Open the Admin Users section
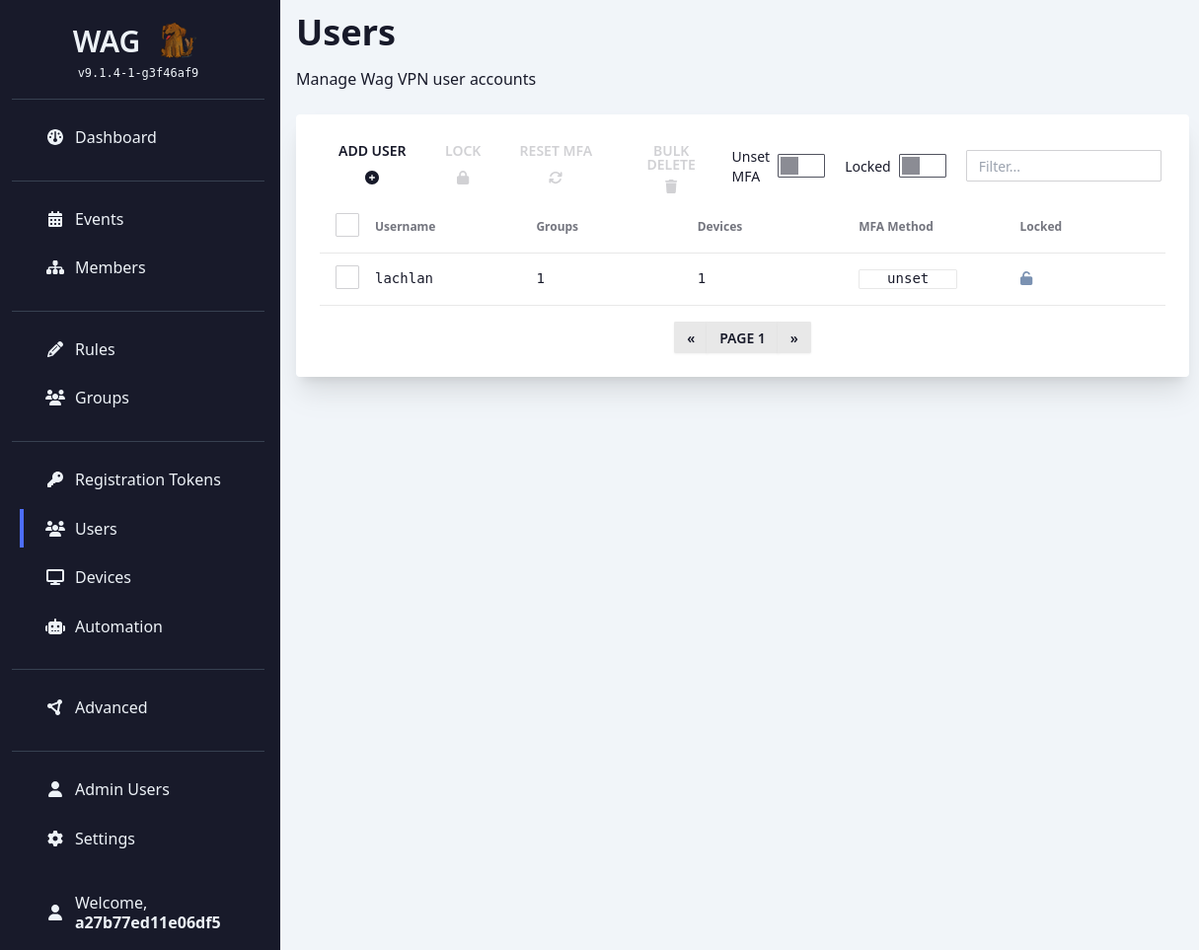This screenshot has height=950, width=1199. tap(121, 790)
